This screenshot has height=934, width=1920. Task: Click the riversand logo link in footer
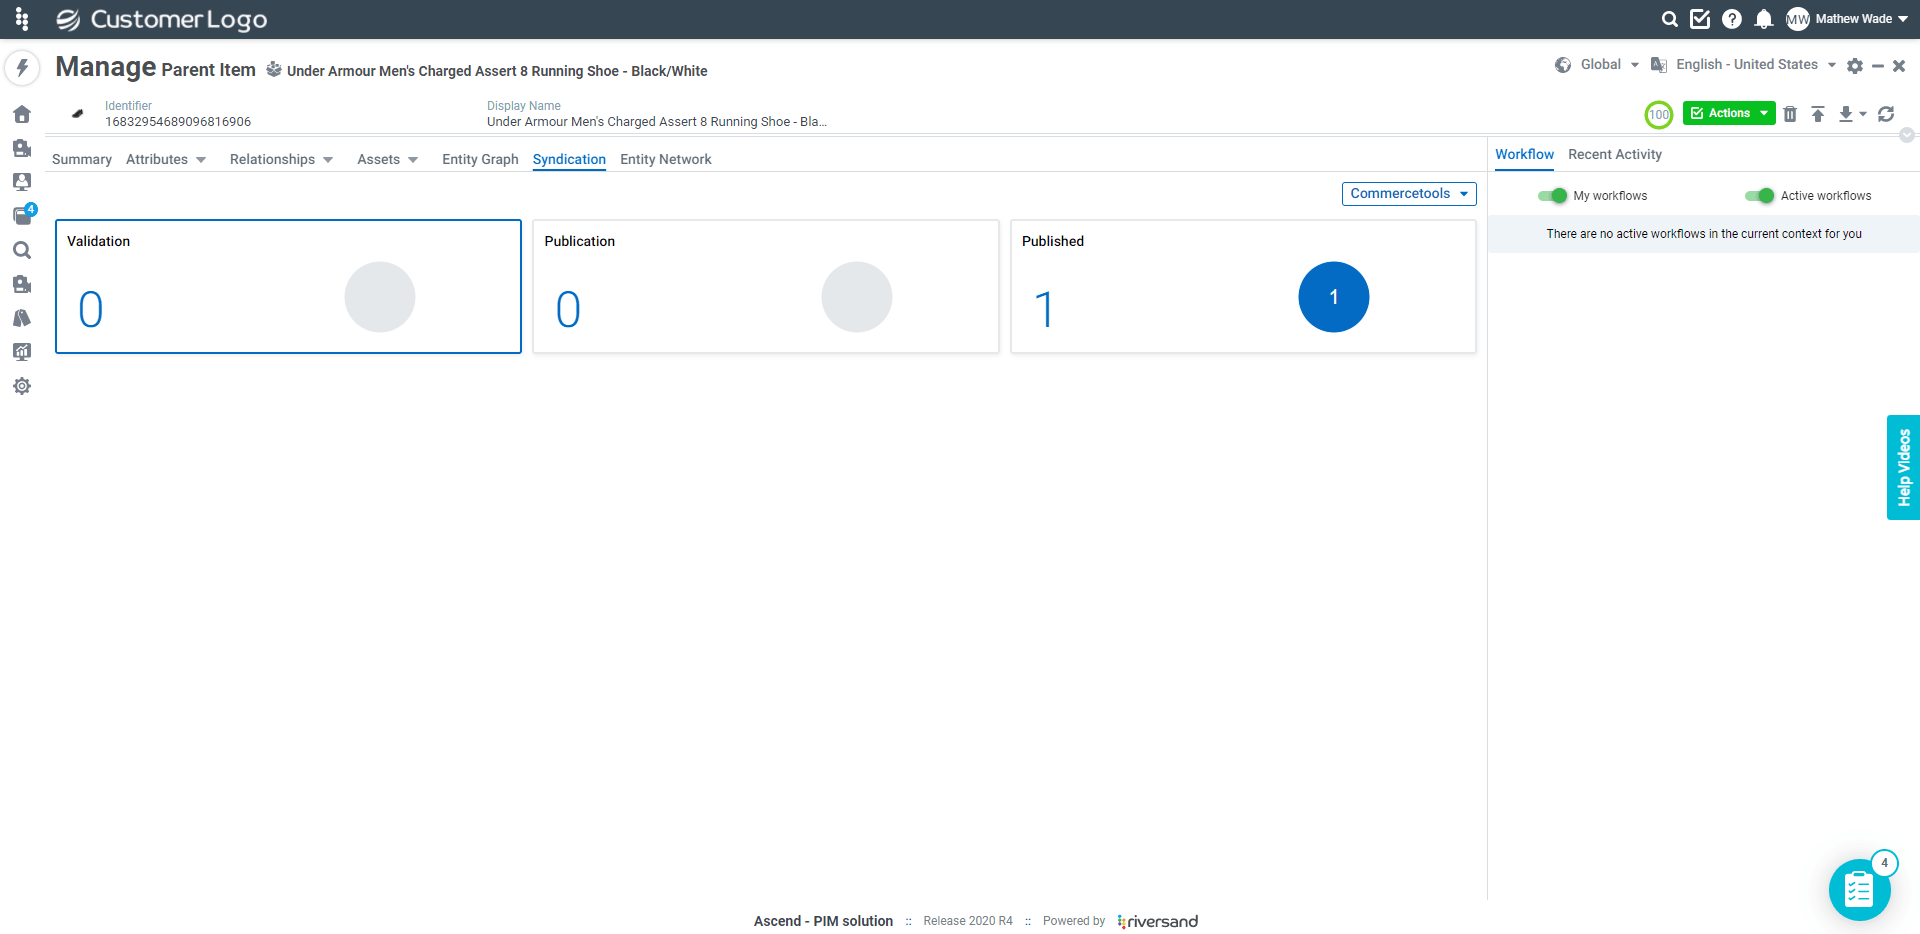pyautogui.click(x=1158, y=922)
